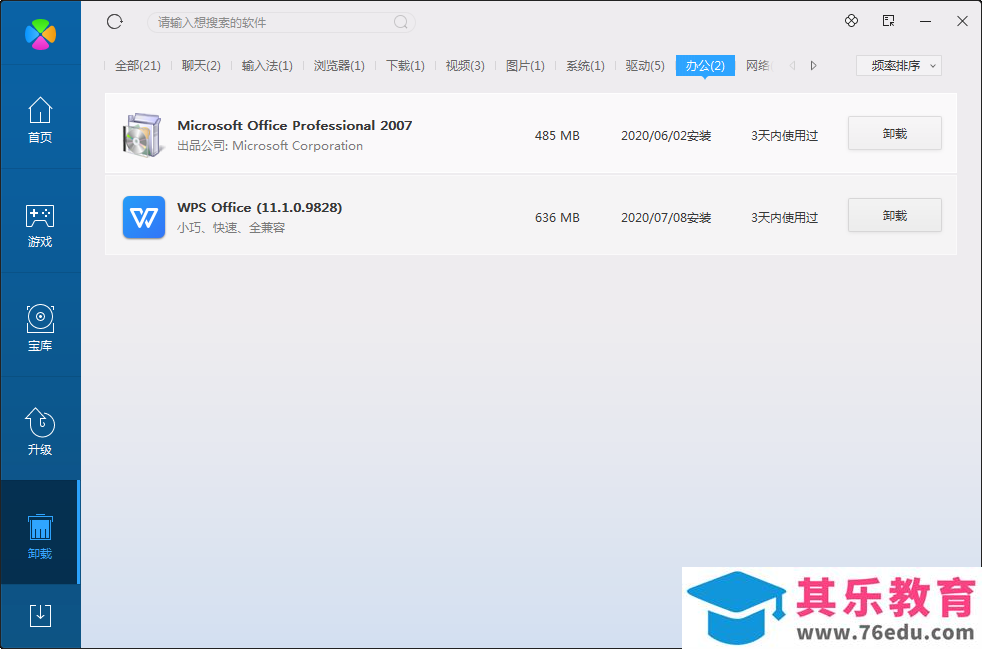Uninstall WPS Office with 卸载 button
The height and width of the screenshot is (649, 982).
click(x=894, y=215)
